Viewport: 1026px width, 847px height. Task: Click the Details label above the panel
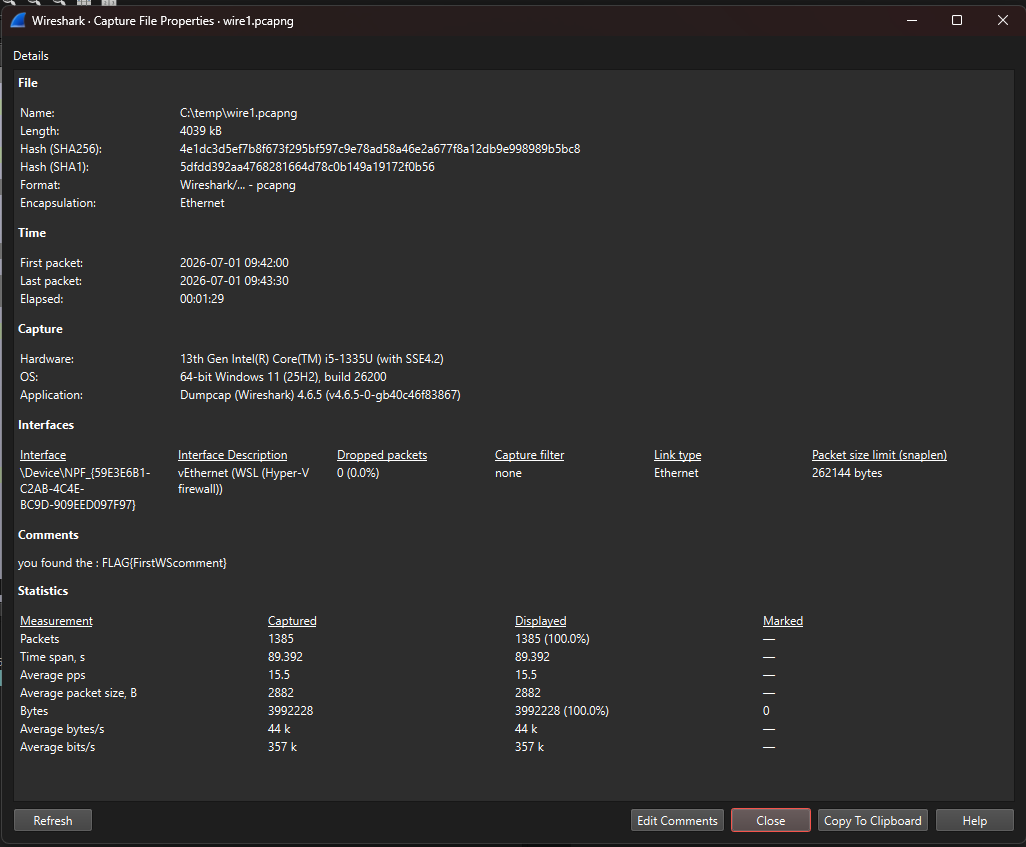click(31, 56)
